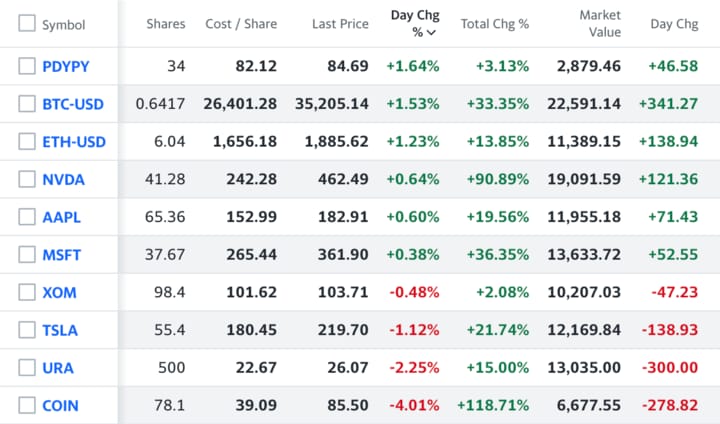Screen dimensions: 720x424
Task: Tick the checkbox beside NVDA
Action: pyautogui.click(x=27, y=180)
